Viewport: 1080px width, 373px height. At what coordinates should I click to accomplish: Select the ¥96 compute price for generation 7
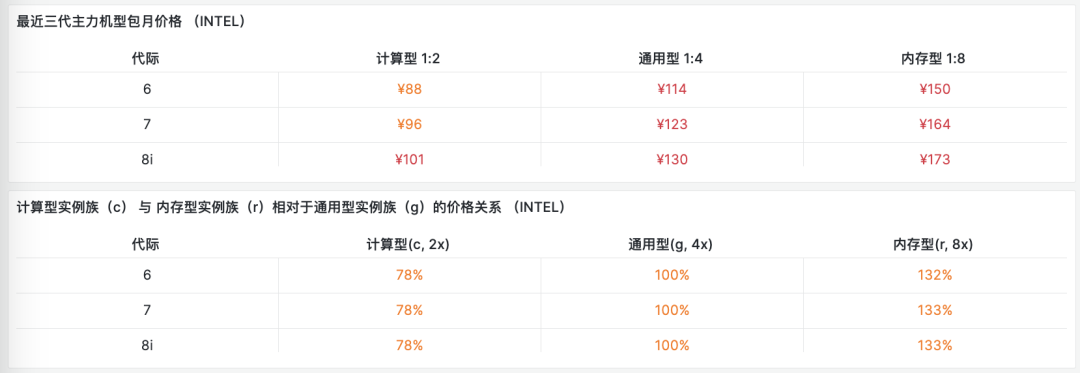(x=409, y=125)
